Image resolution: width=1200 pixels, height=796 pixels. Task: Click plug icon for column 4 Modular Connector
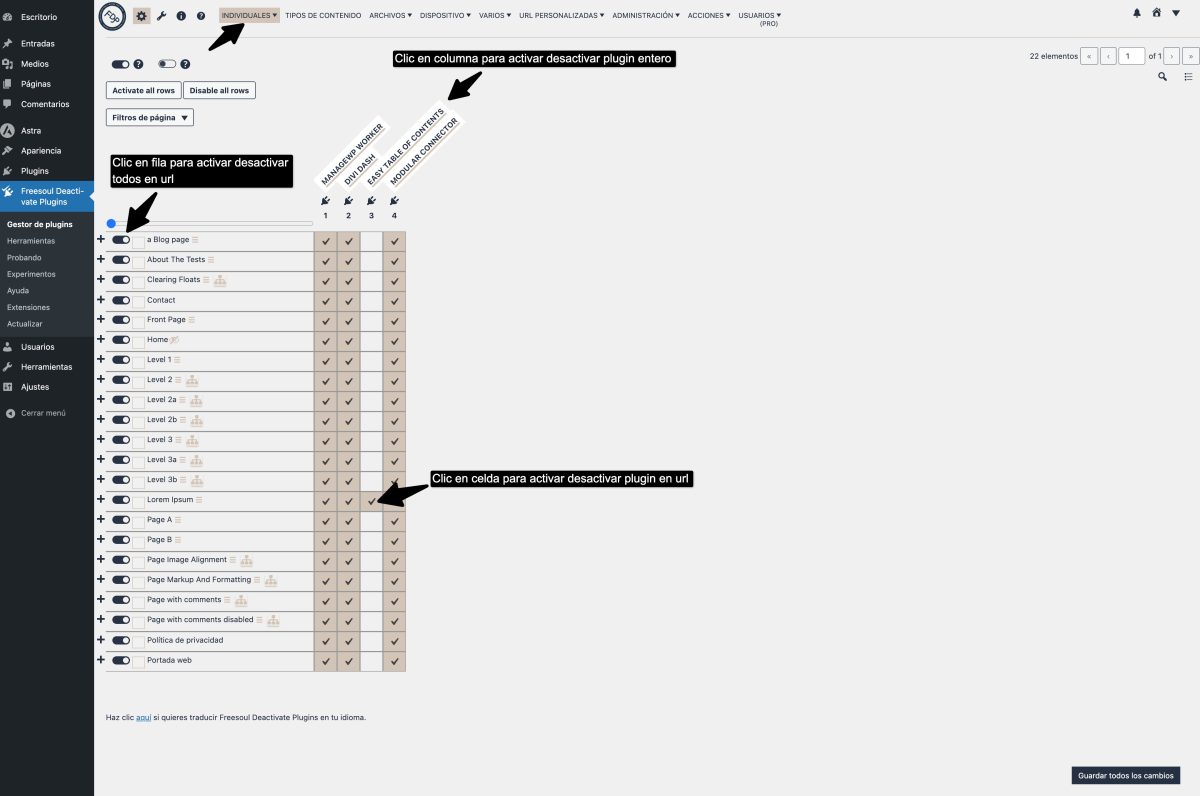[394, 201]
